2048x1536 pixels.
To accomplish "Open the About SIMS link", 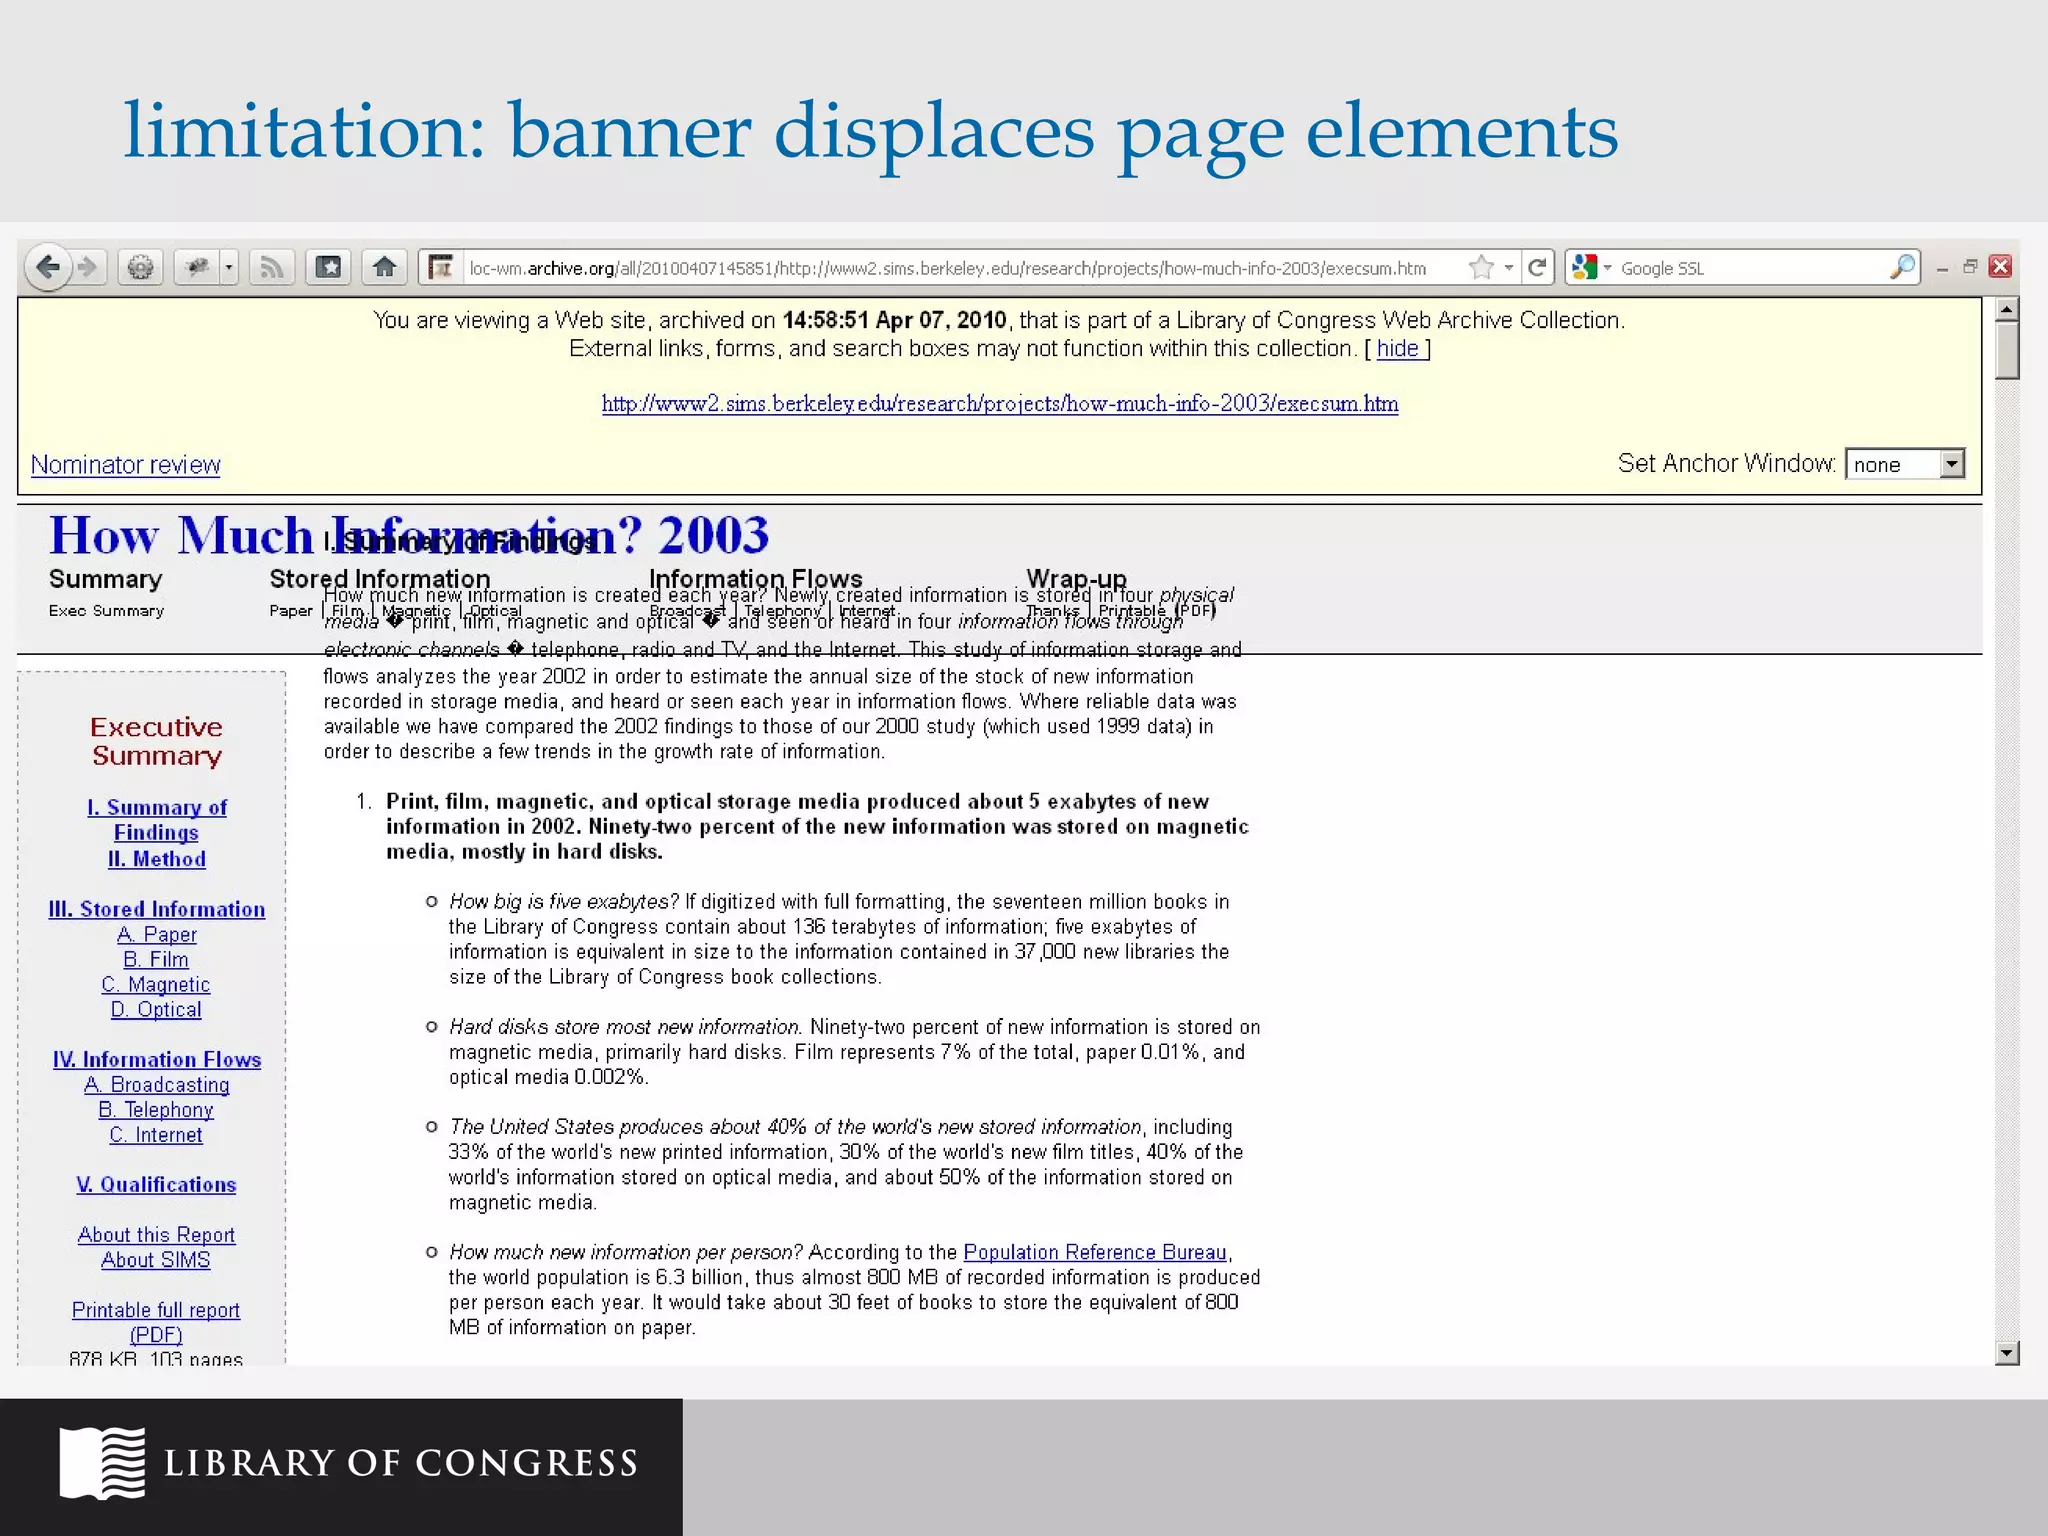I will tap(156, 1259).
